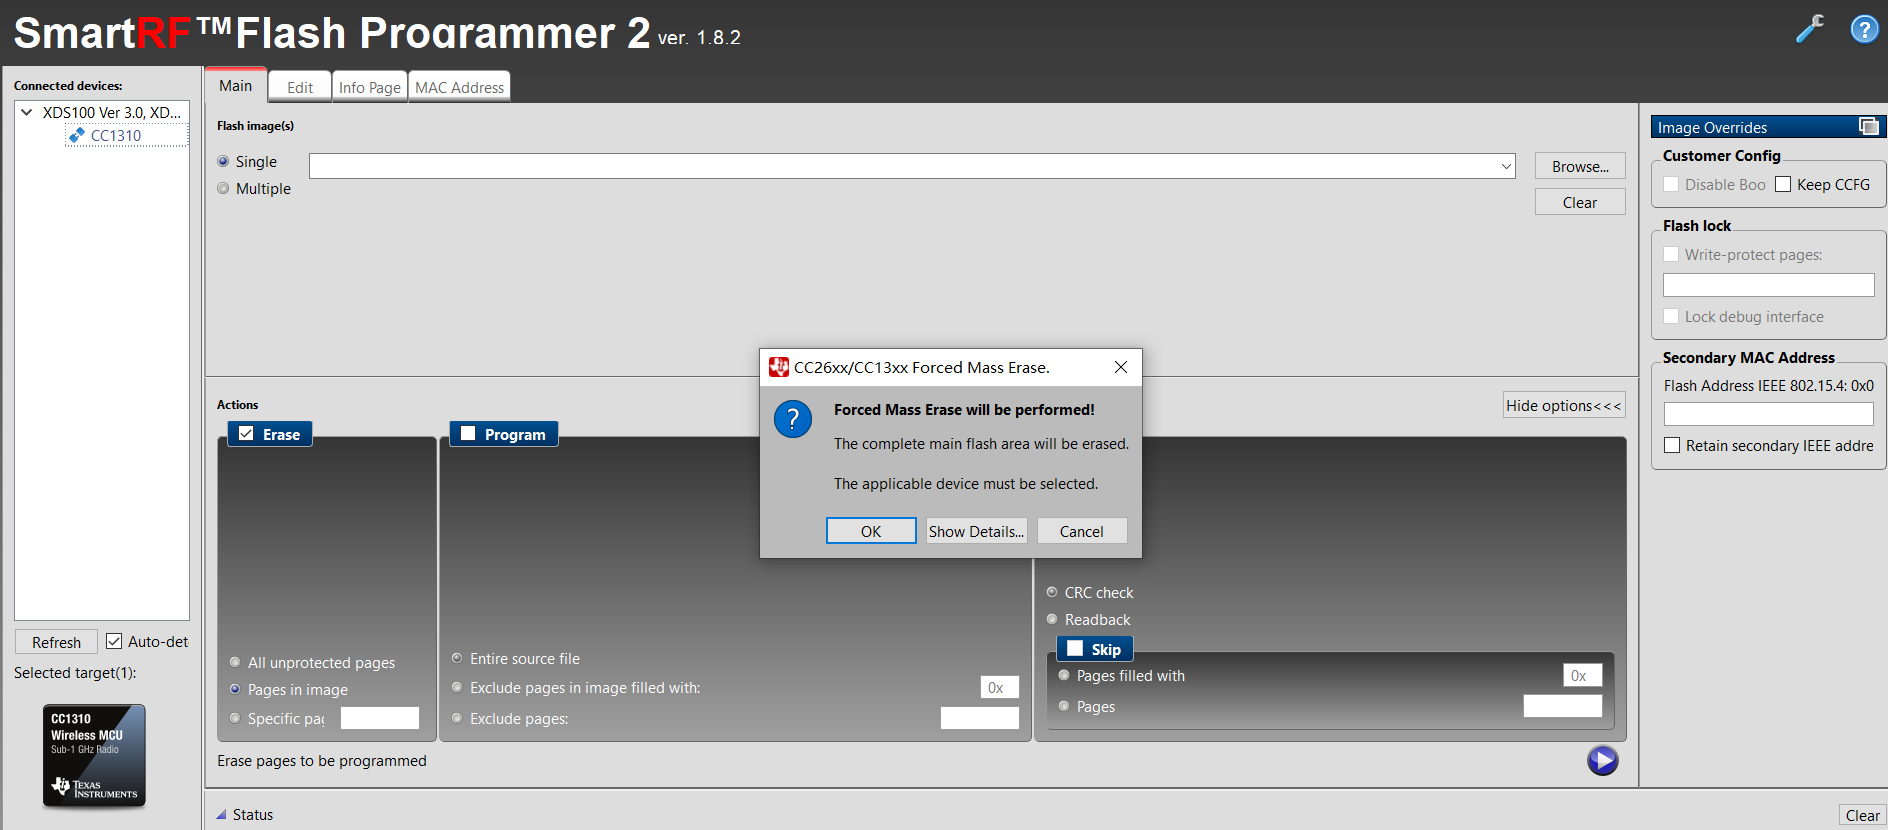Click the Skip Pages input field
Screen dimensions: 1888x830
1563,706
